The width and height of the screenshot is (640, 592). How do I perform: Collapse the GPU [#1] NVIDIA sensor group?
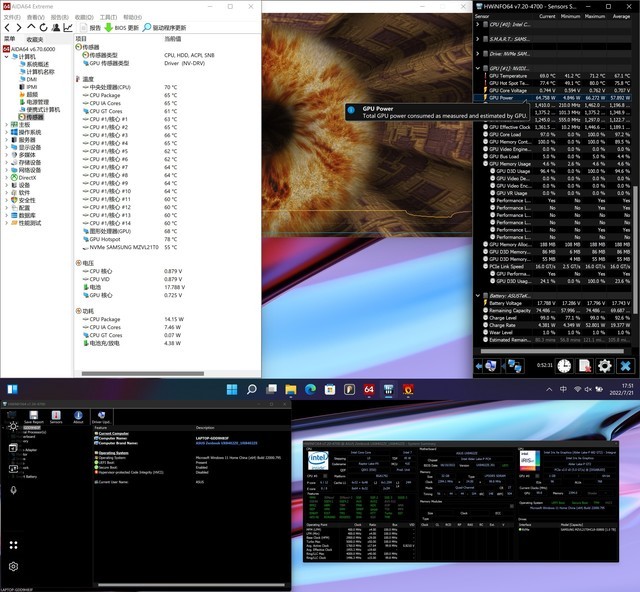(478, 68)
